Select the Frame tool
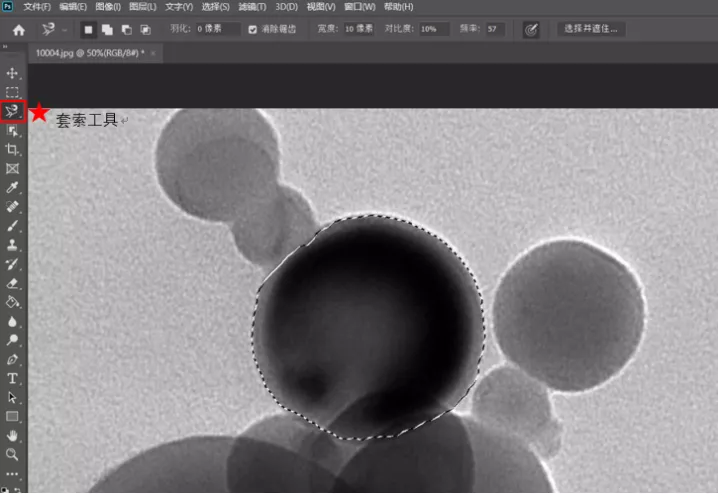 point(12,168)
